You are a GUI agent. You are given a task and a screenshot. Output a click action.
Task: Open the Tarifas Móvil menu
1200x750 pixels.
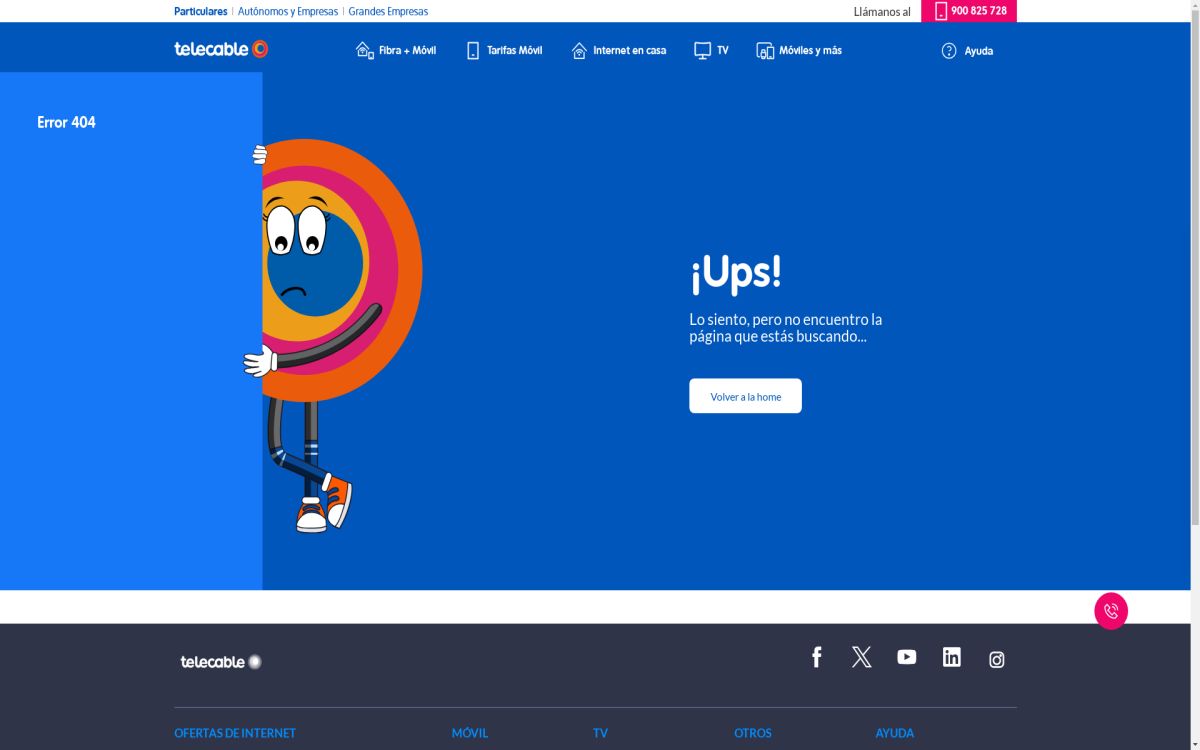[504, 50]
